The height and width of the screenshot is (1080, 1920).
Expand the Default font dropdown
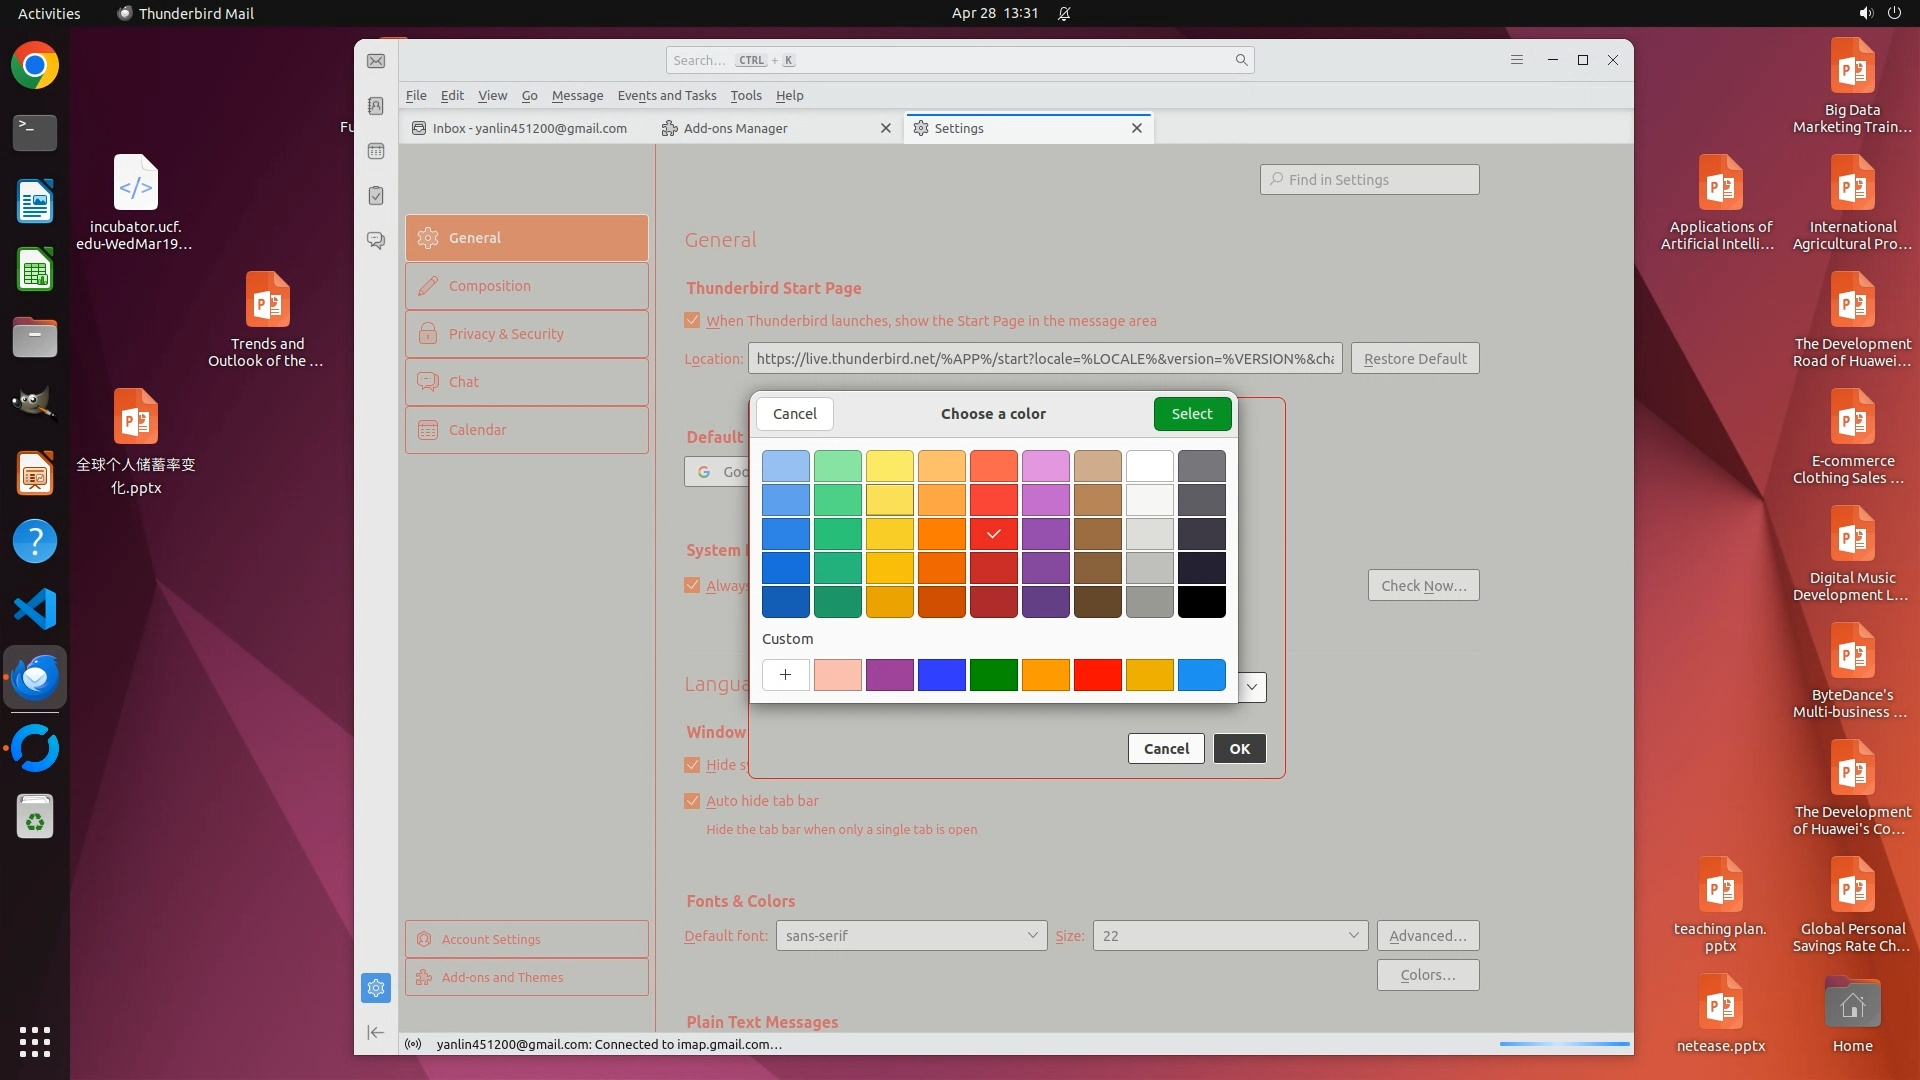[x=910, y=936]
